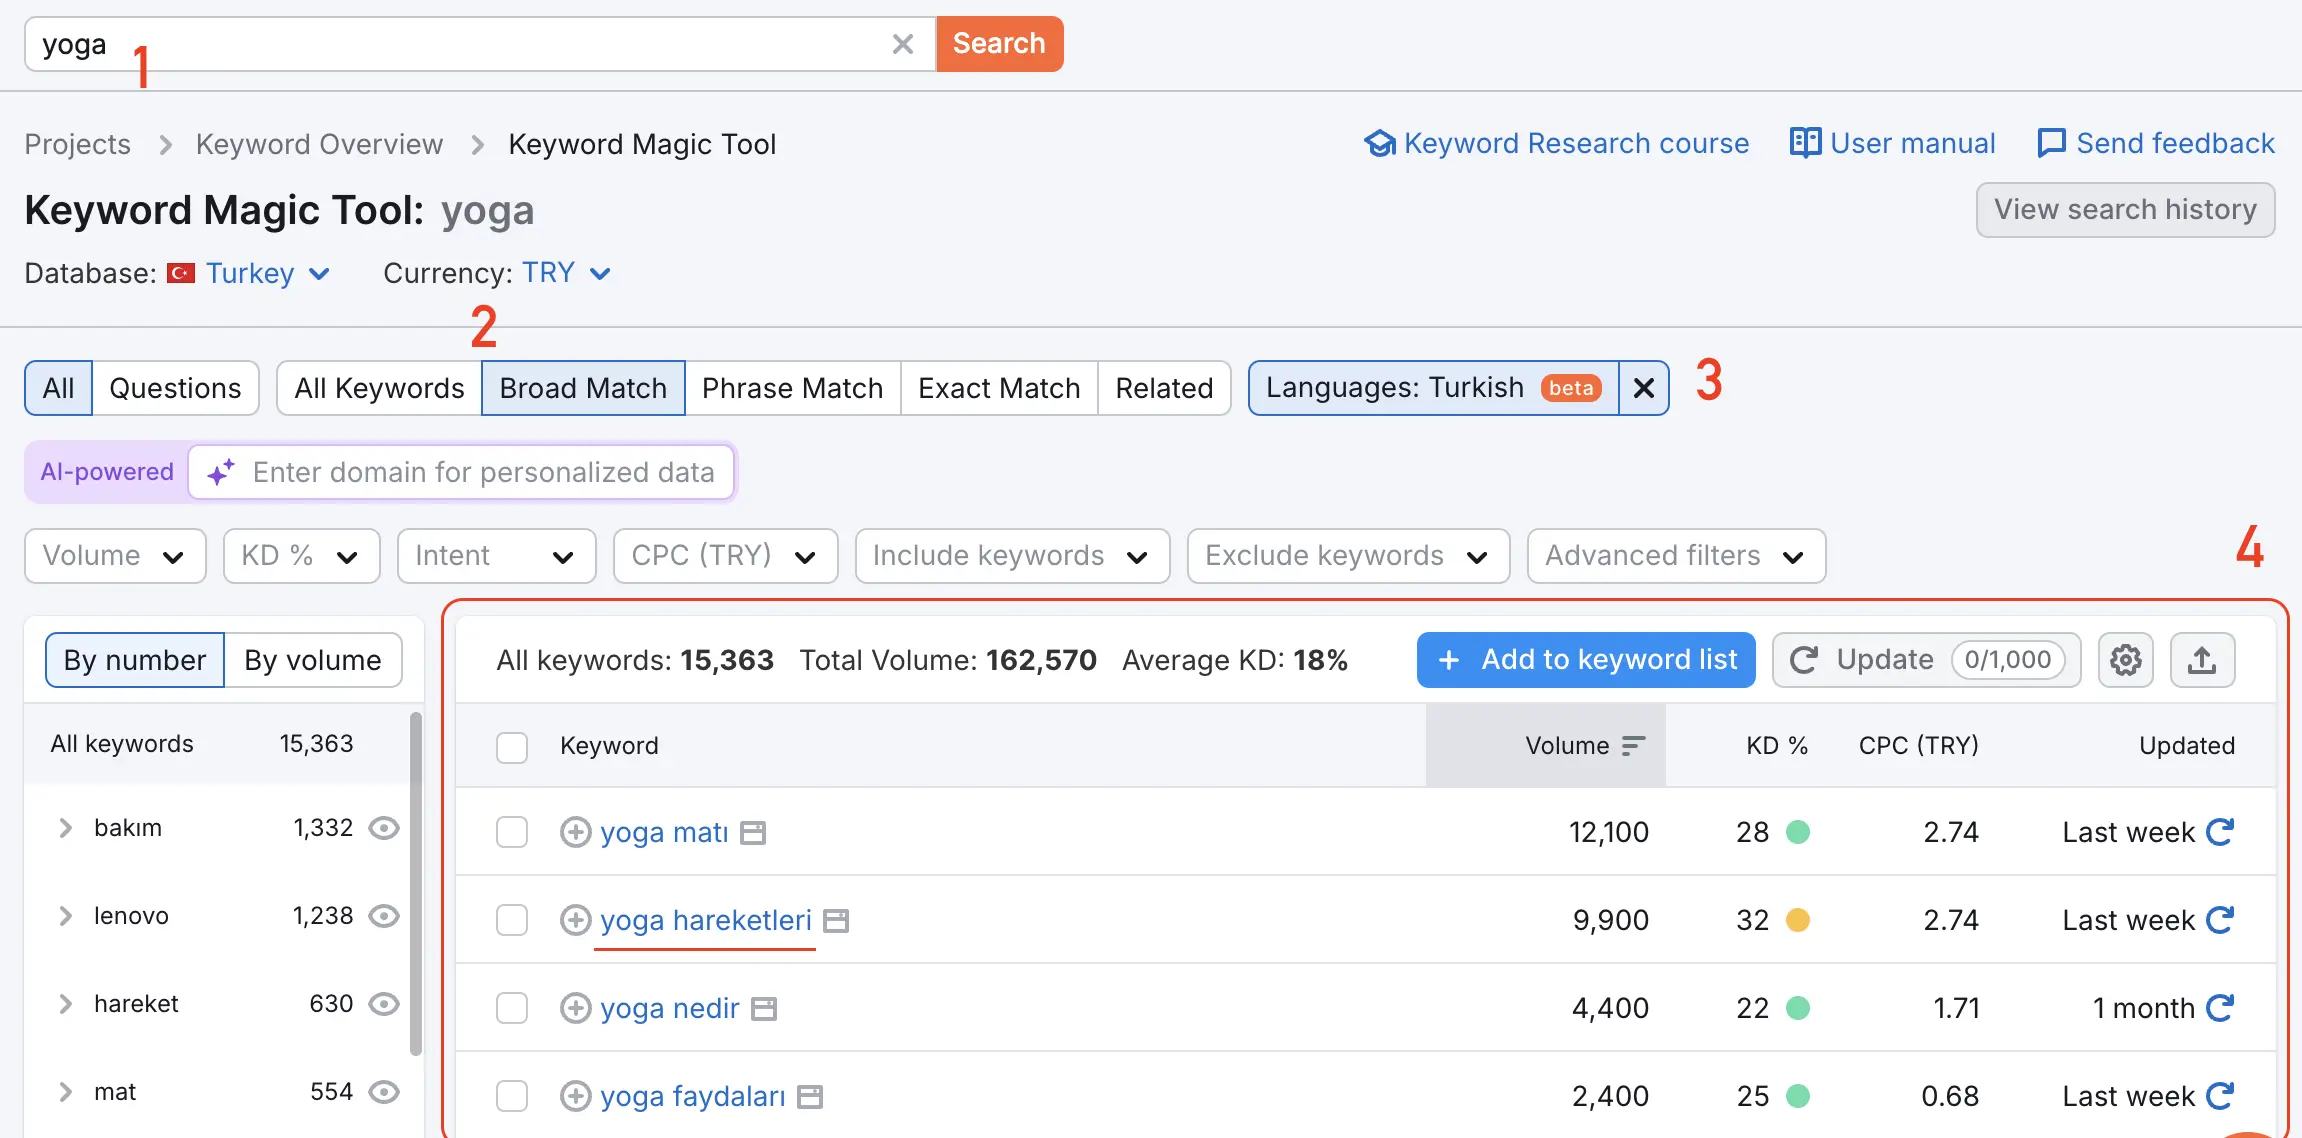Open the KD % filter dropdown
2302x1138 pixels.
301,556
